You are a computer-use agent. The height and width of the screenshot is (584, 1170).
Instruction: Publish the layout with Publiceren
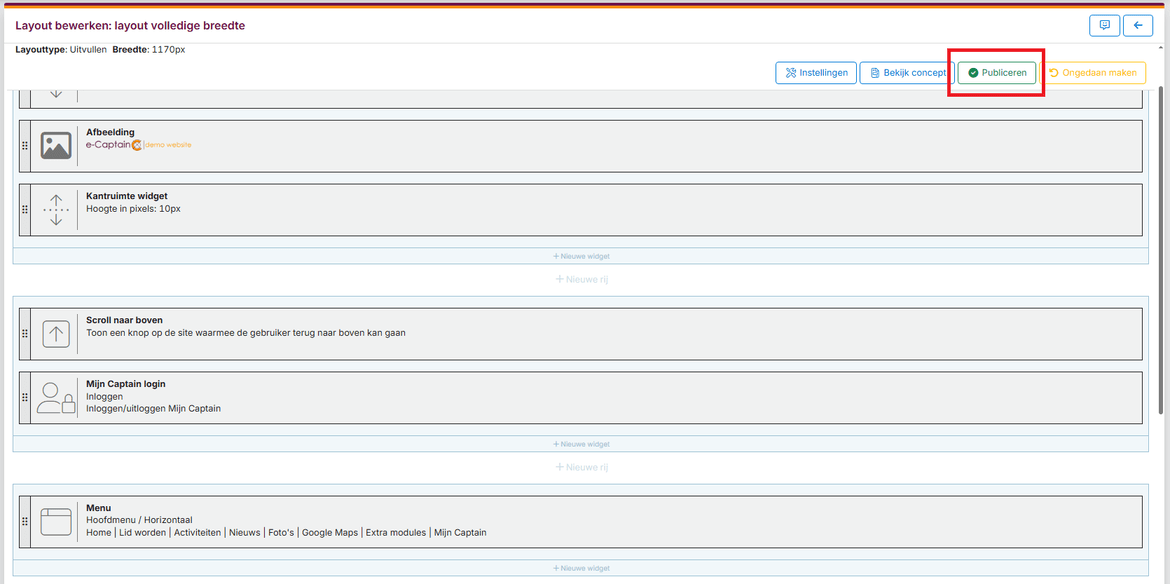point(996,73)
